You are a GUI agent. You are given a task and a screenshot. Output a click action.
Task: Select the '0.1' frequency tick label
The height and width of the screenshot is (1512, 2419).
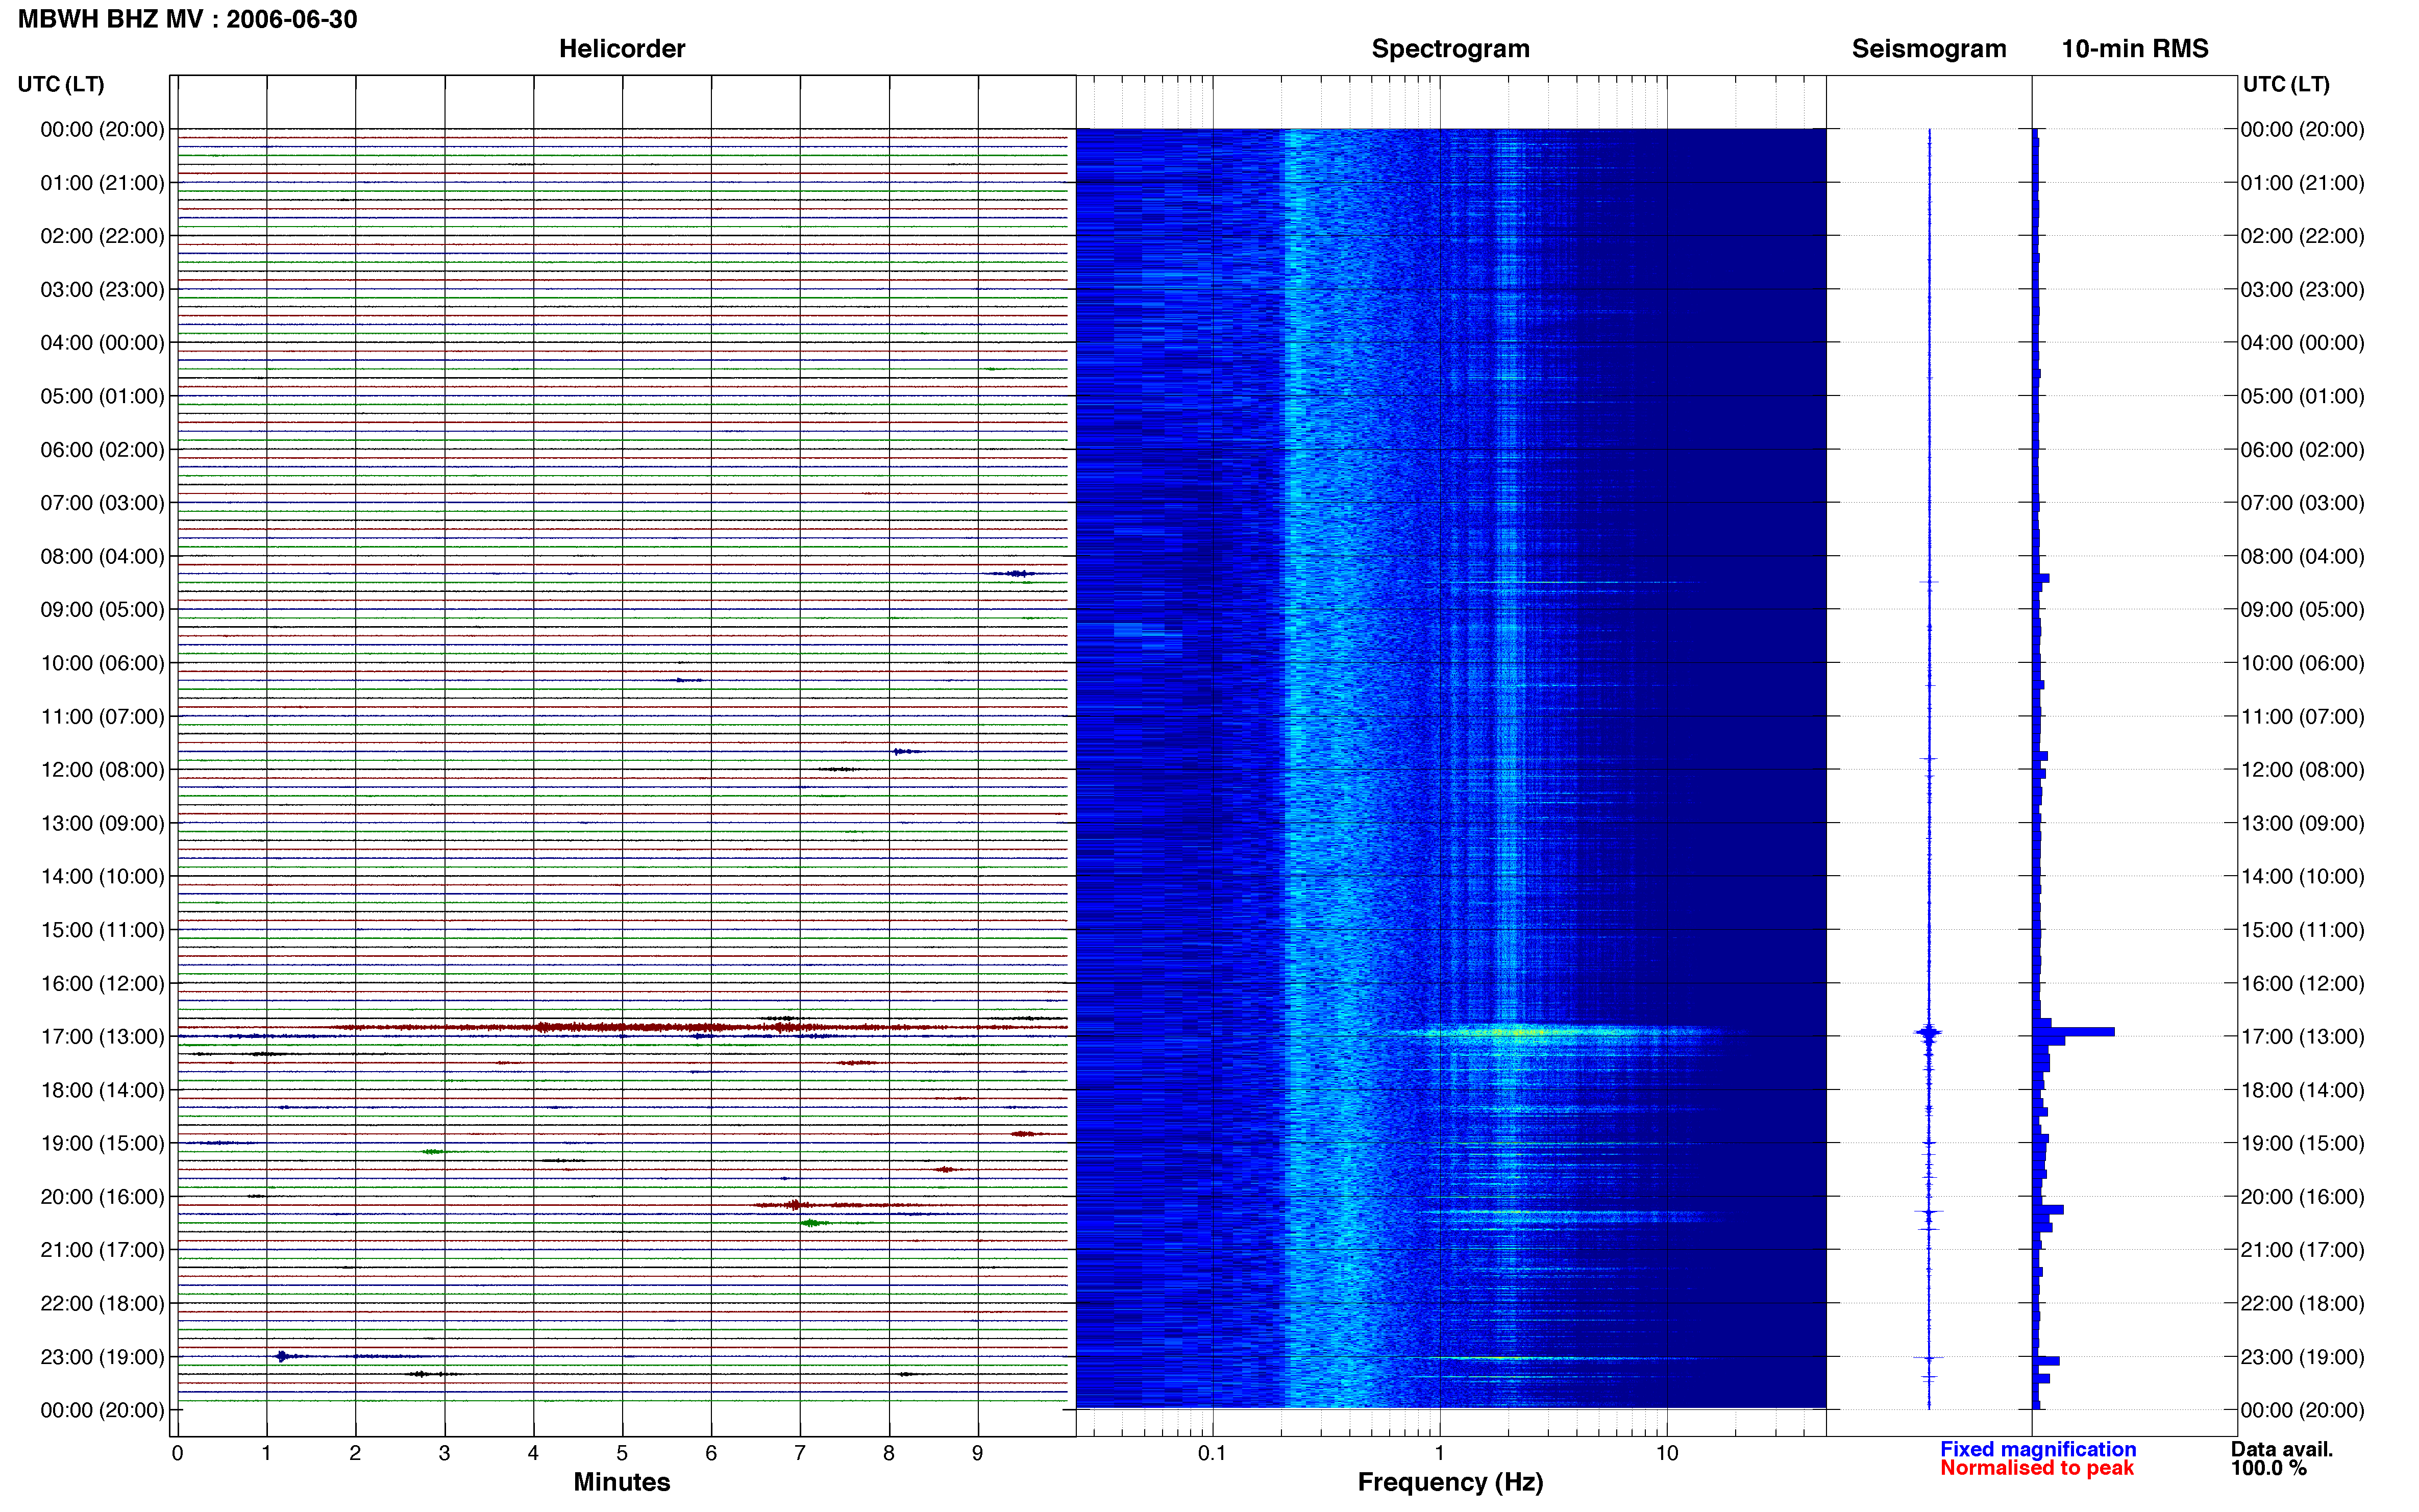click(1212, 1454)
